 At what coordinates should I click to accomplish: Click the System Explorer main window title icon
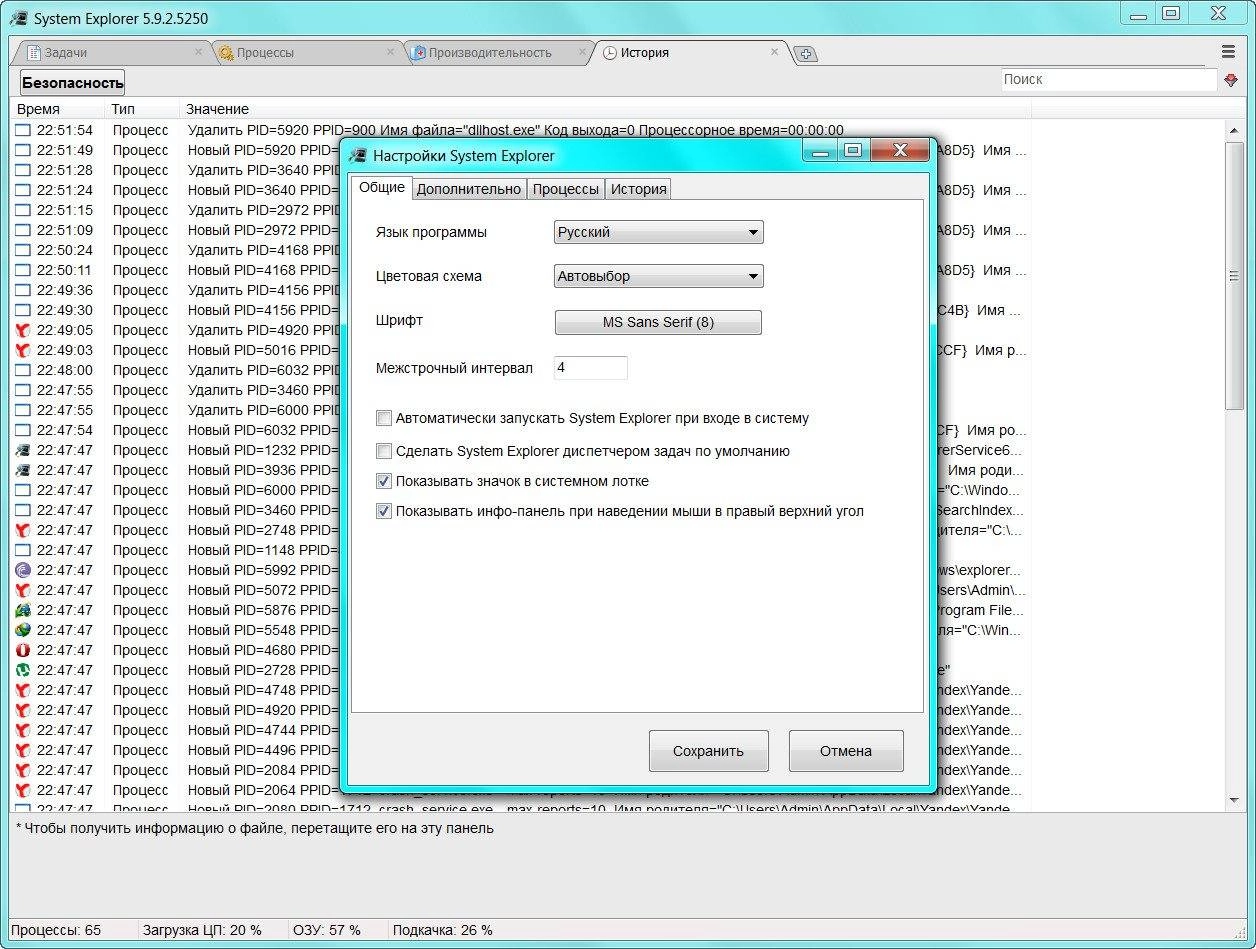[18, 17]
